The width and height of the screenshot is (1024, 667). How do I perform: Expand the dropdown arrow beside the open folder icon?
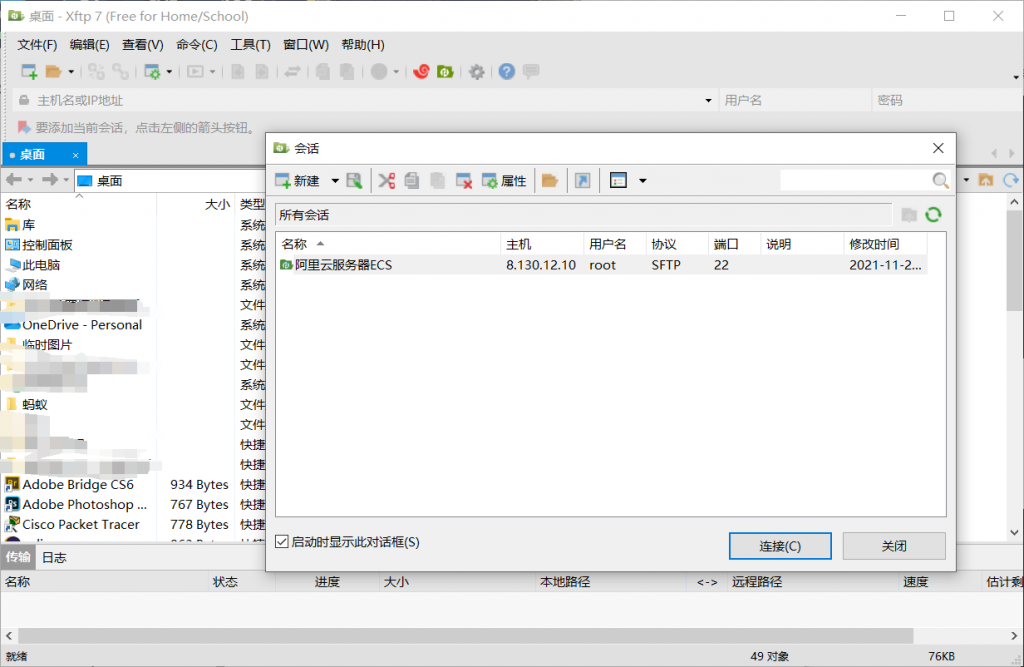(x=71, y=72)
